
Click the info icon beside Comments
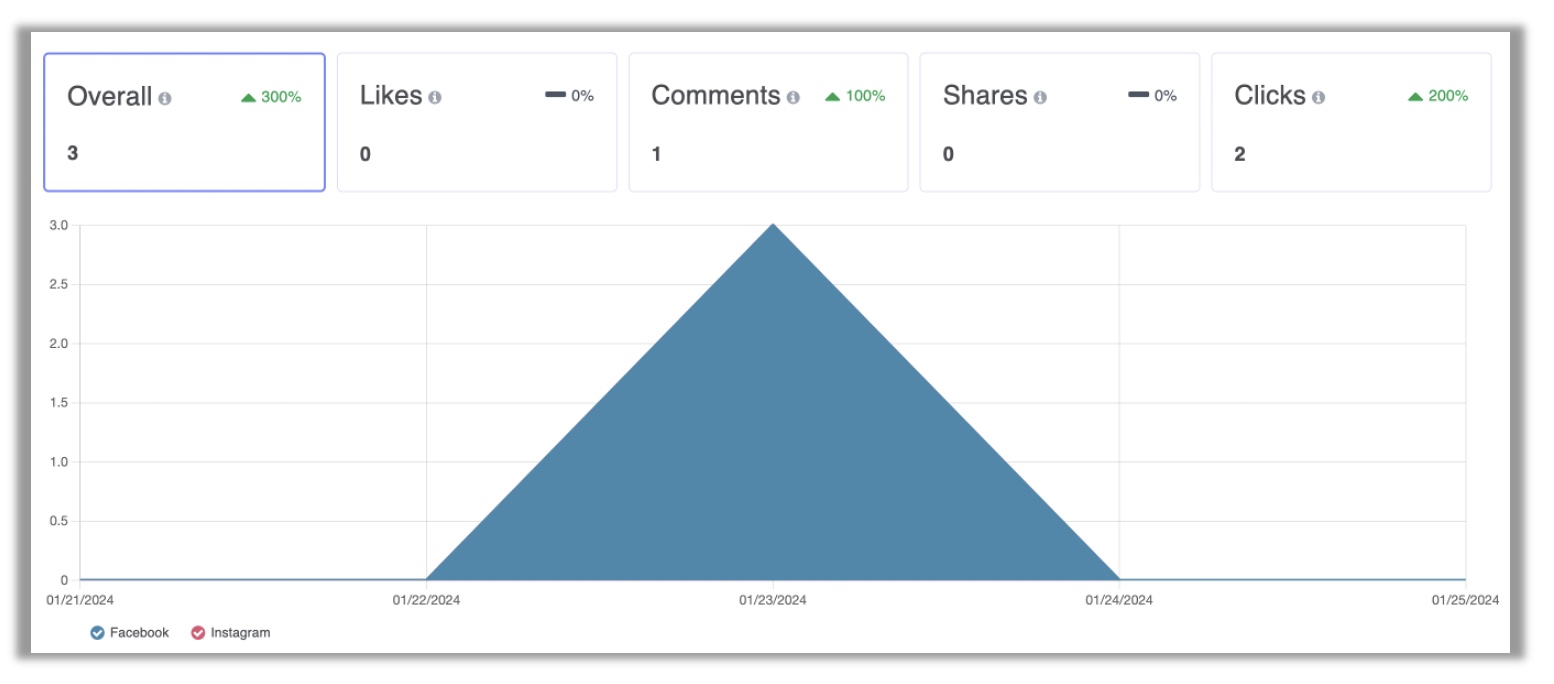pyautogui.click(x=793, y=98)
